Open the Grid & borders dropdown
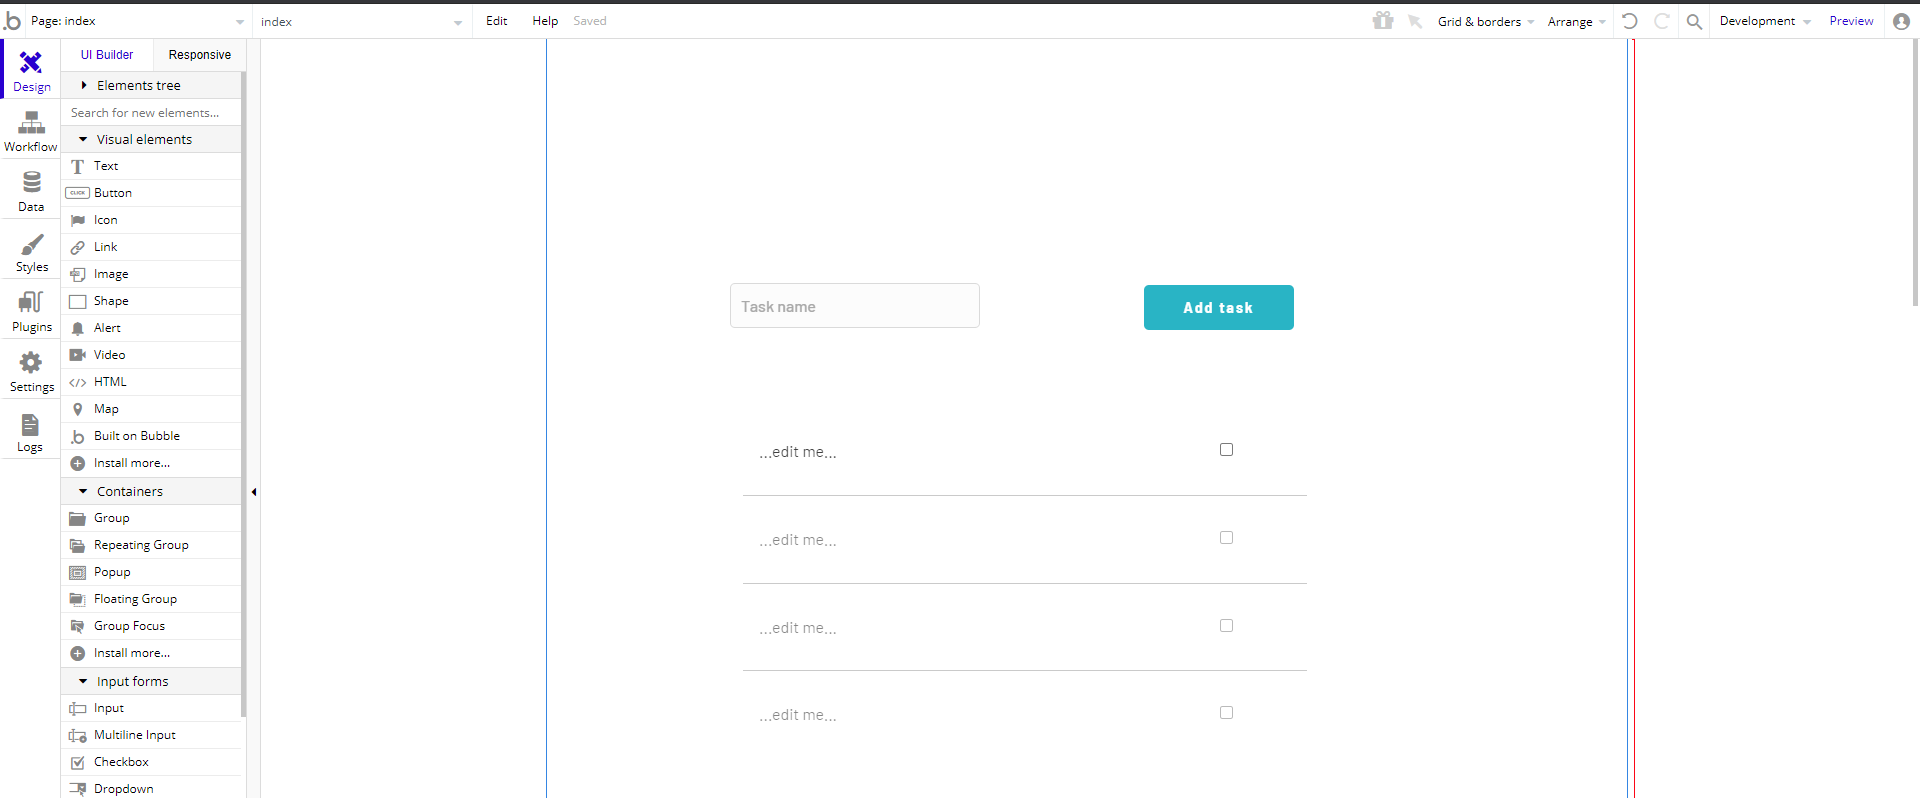The image size is (1920, 798). (1485, 21)
